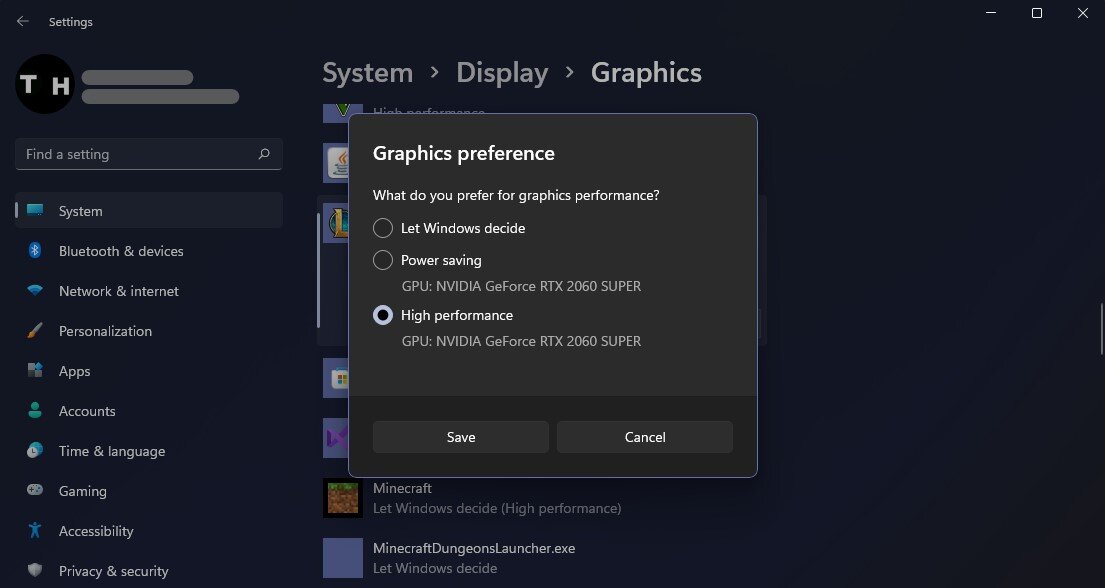The image size is (1105, 588).
Task: Open Network & internet settings
Action: [x=149, y=291]
